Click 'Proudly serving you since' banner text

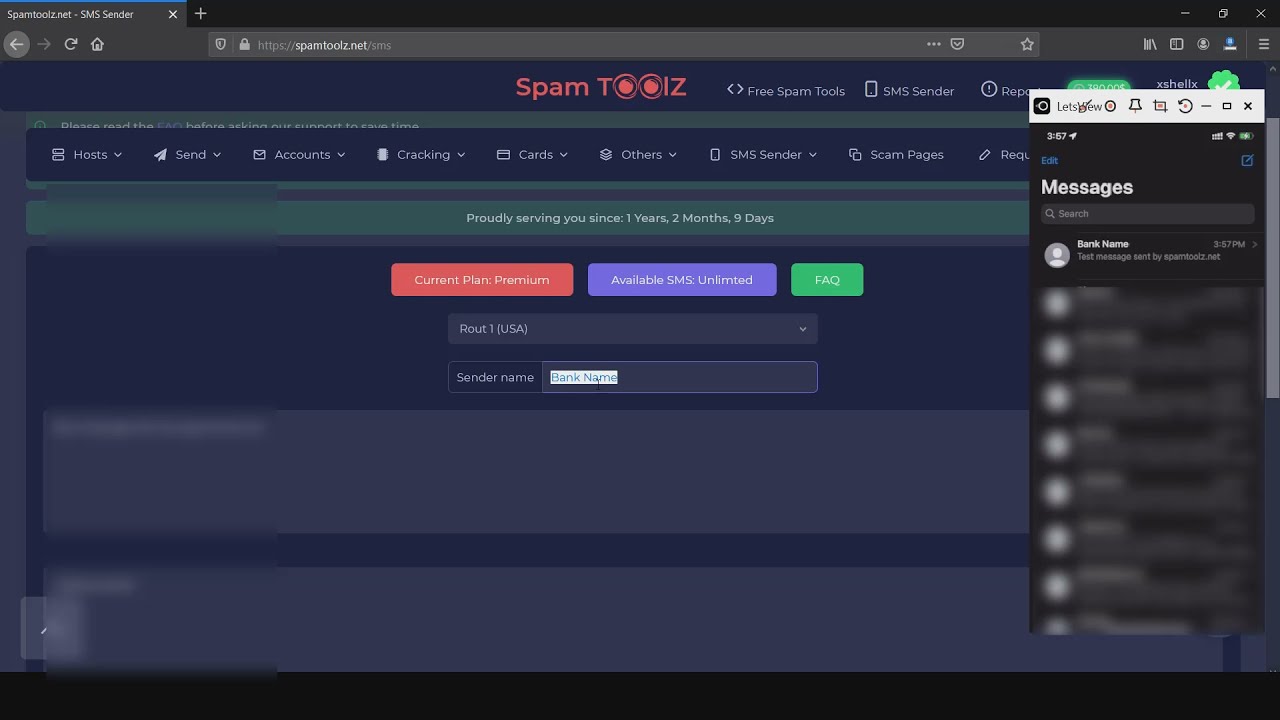click(620, 218)
